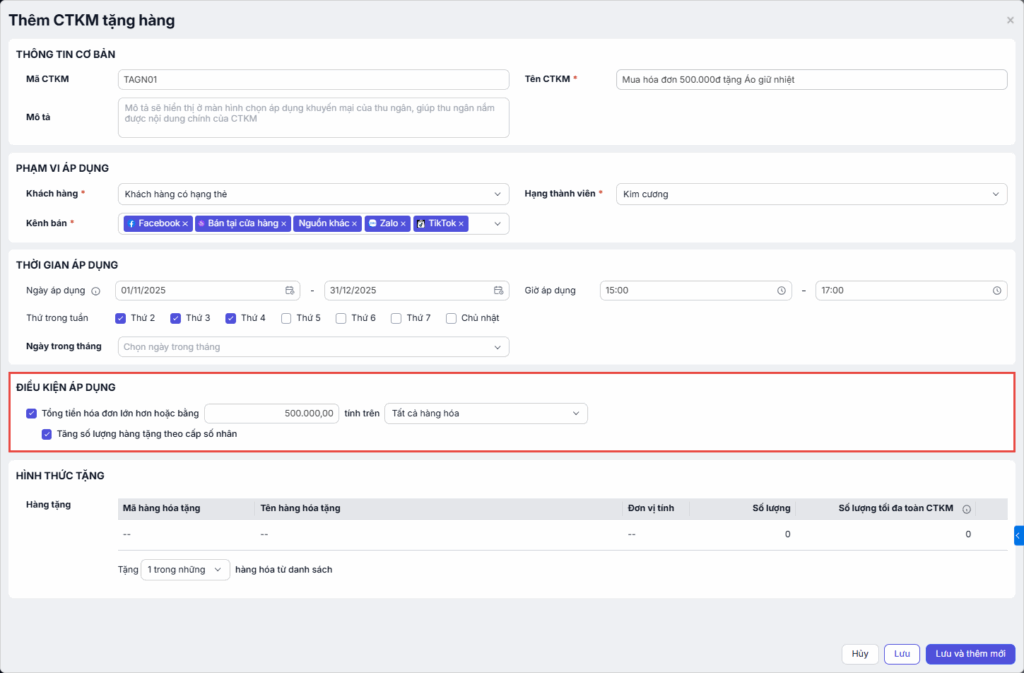Click info icon next to Số lượng tối đa toàn CTKM

click(966, 509)
